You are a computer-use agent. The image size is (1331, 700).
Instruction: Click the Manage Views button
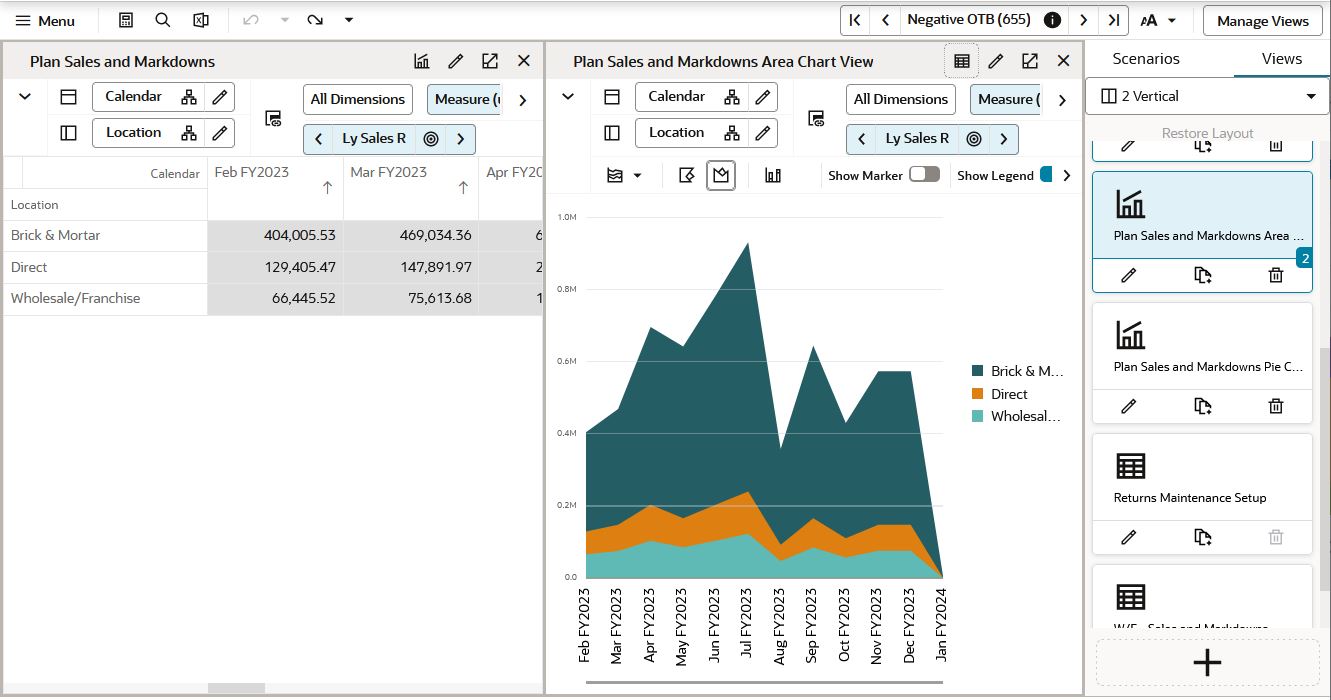(x=1262, y=20)
